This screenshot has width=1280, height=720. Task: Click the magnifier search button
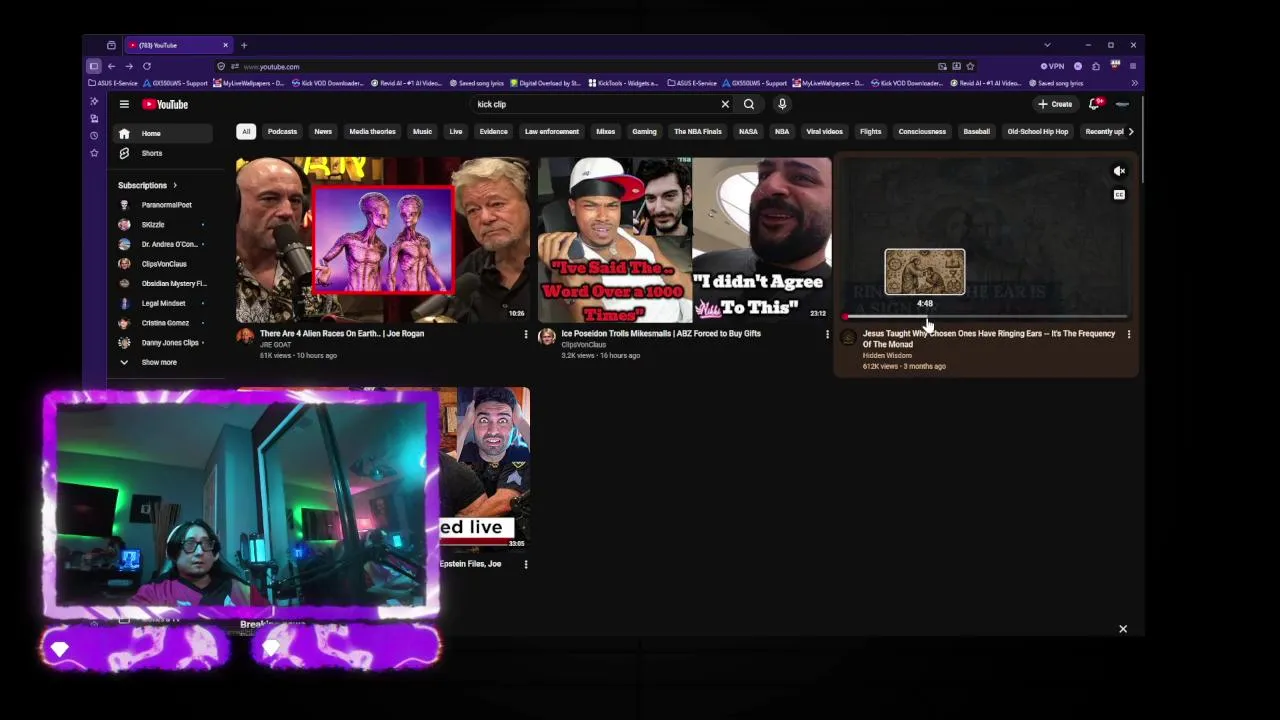click(749, 104)
